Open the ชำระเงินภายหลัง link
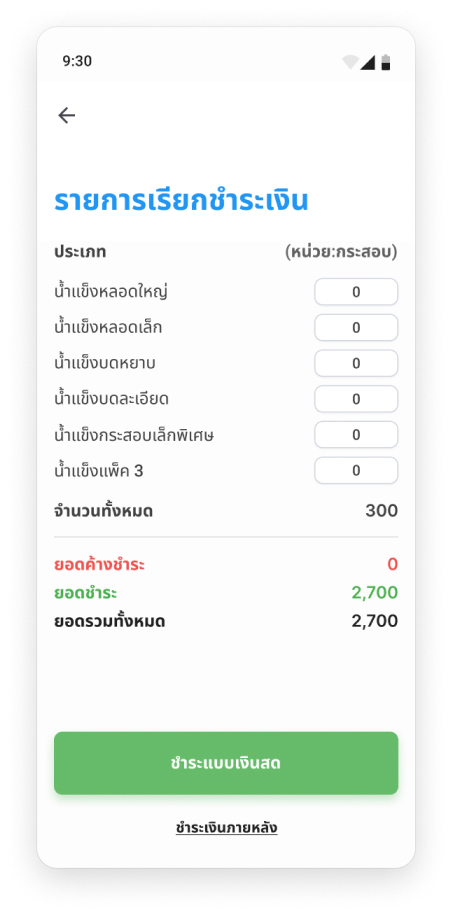The width and height of the screenshot is (451, 913). coord(226,827)
